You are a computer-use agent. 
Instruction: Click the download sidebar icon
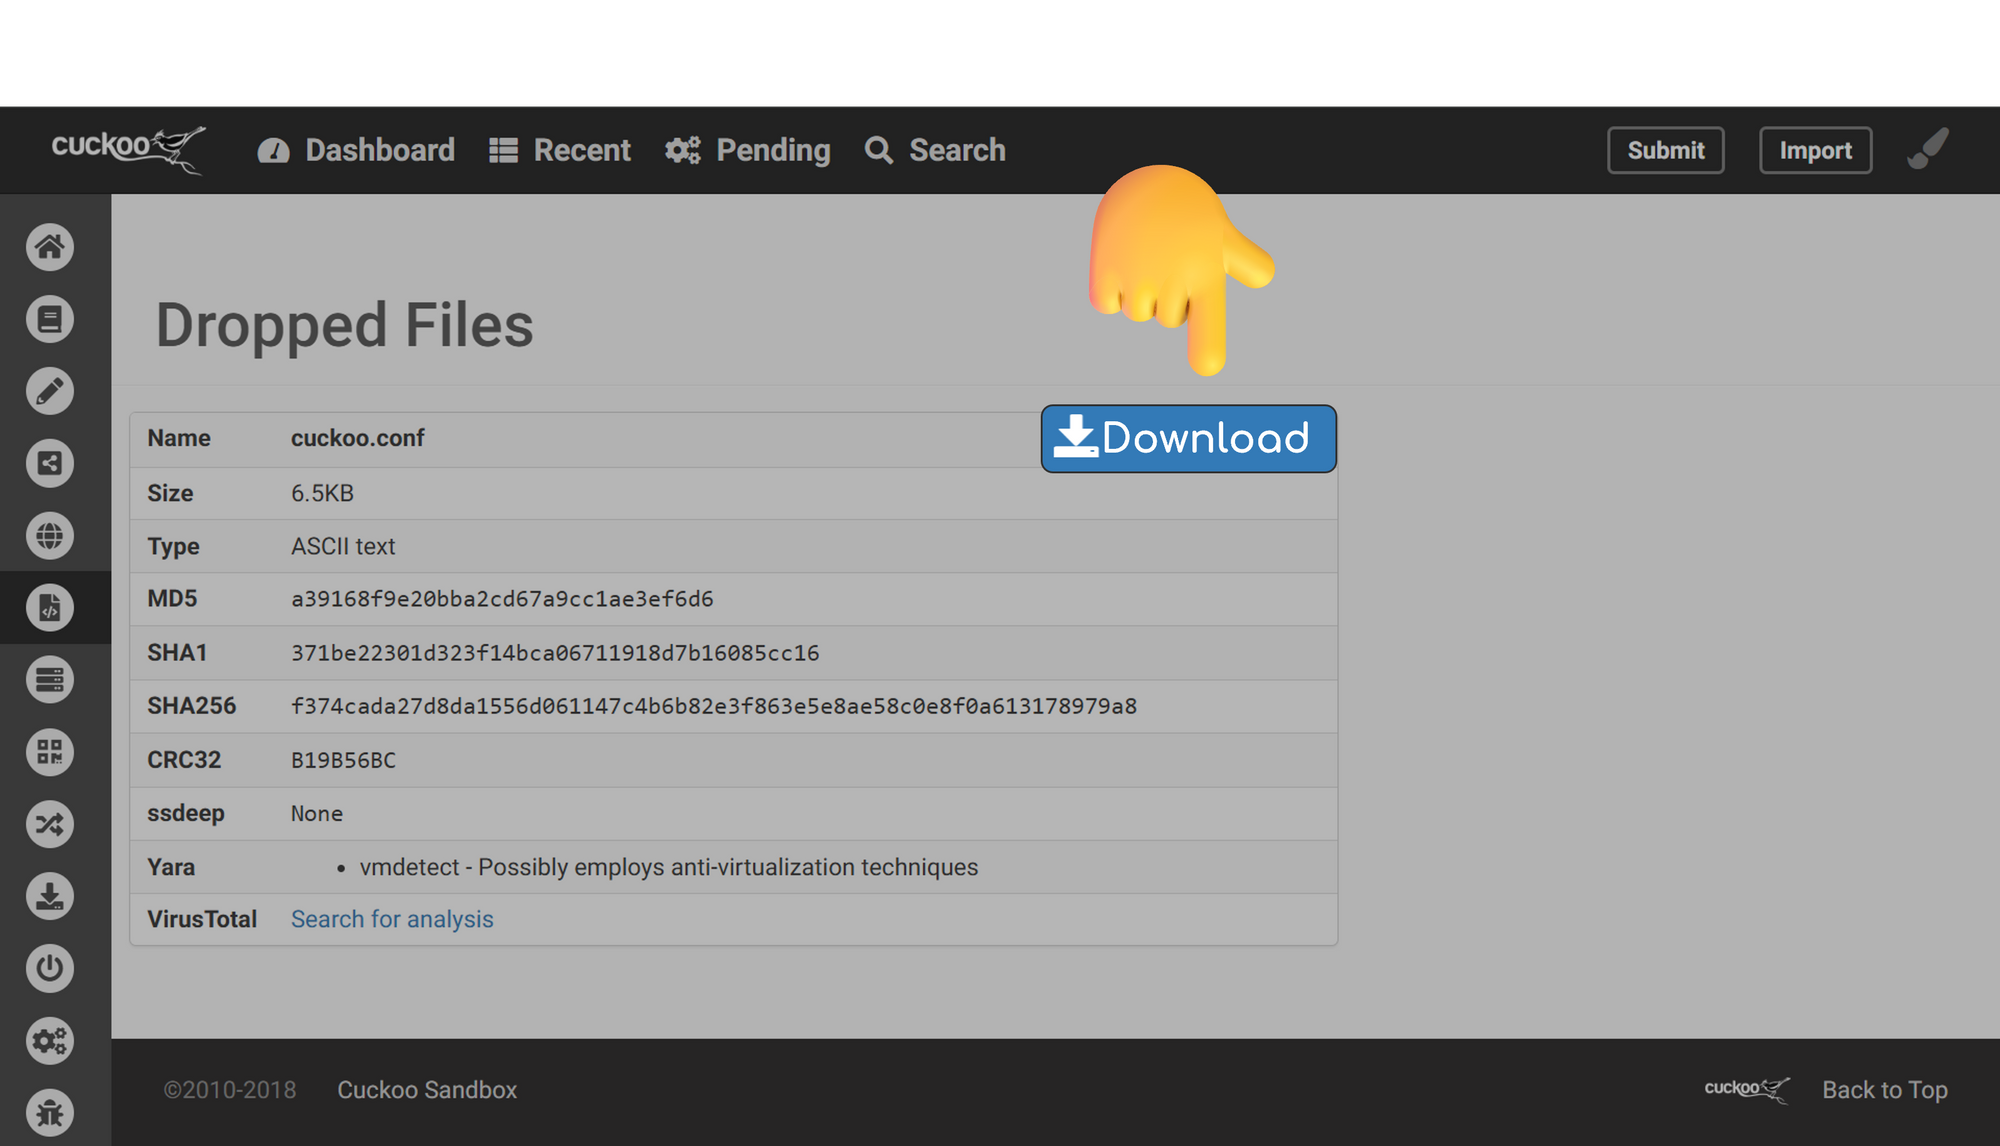point(49,896)
